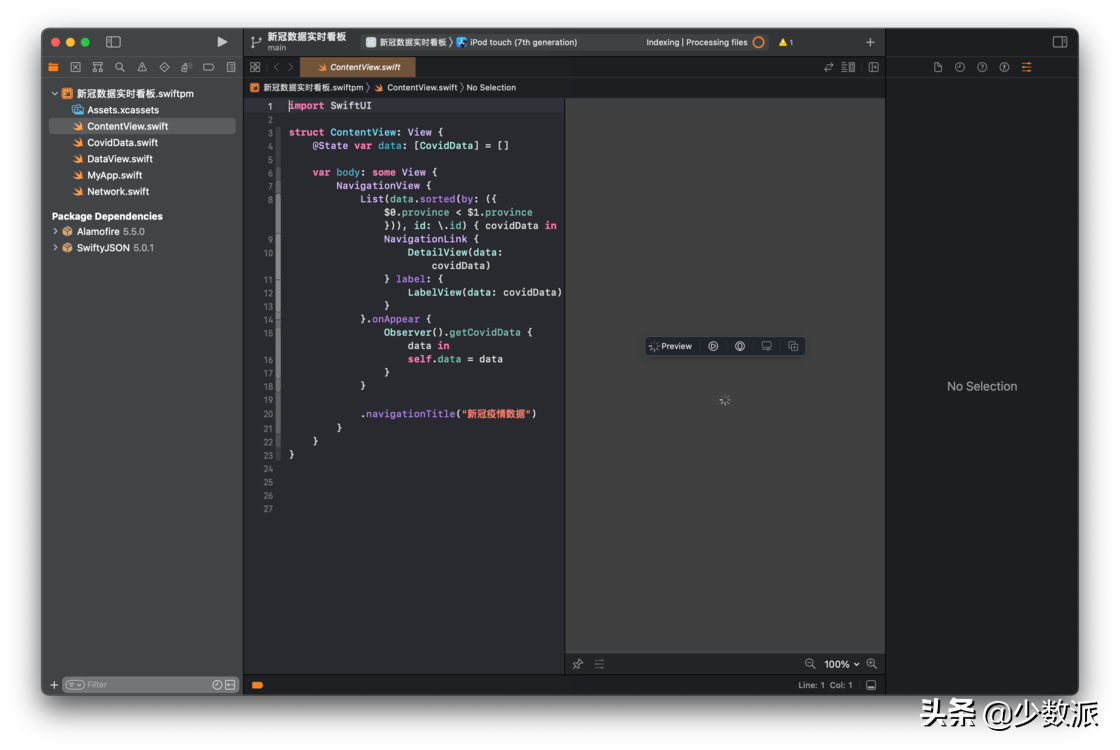
Task: Choose iPod touch (7th generation) destination
Action: [x=517, y=42]
